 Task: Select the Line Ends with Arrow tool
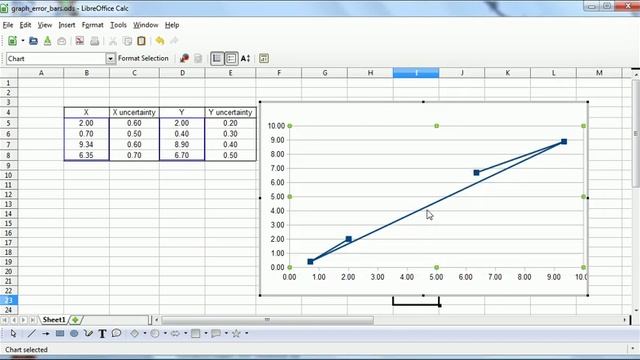[46, 333]
